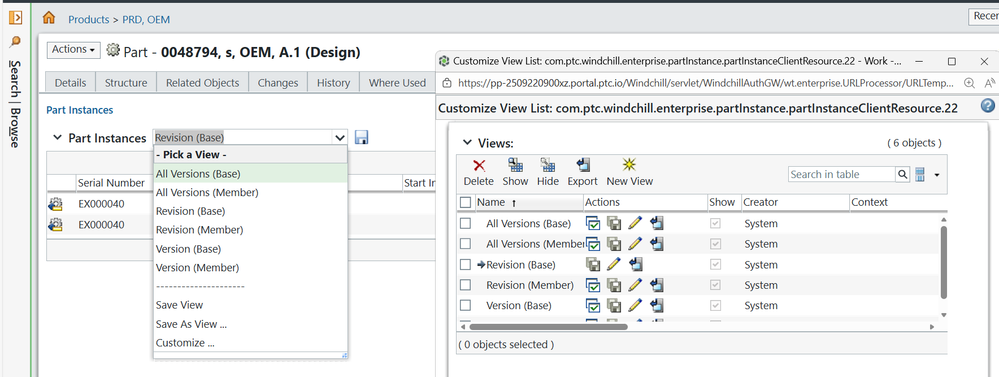Viewport: 999px width, 377px height.
Task: Click browser zoom icon in popup address bar
Action: pyautogui.click(x=969, y=83)
